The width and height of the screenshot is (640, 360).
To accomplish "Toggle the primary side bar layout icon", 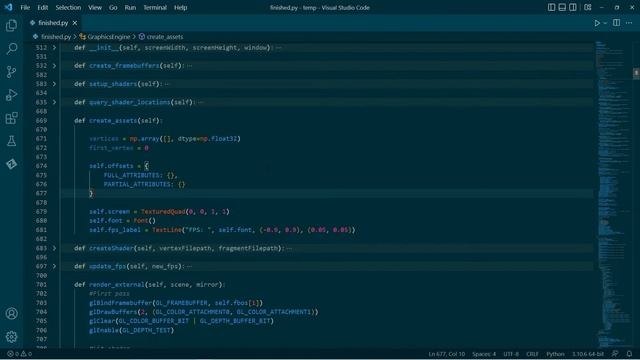I will 551,7.
